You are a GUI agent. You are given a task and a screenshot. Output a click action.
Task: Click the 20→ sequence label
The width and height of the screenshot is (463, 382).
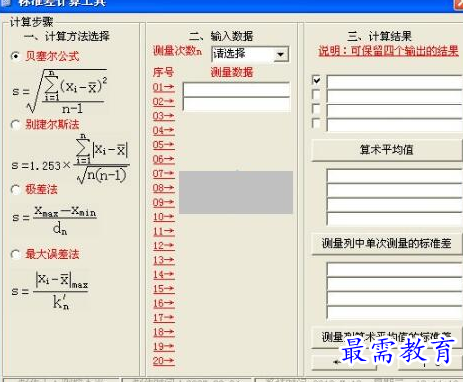point(164,361)
